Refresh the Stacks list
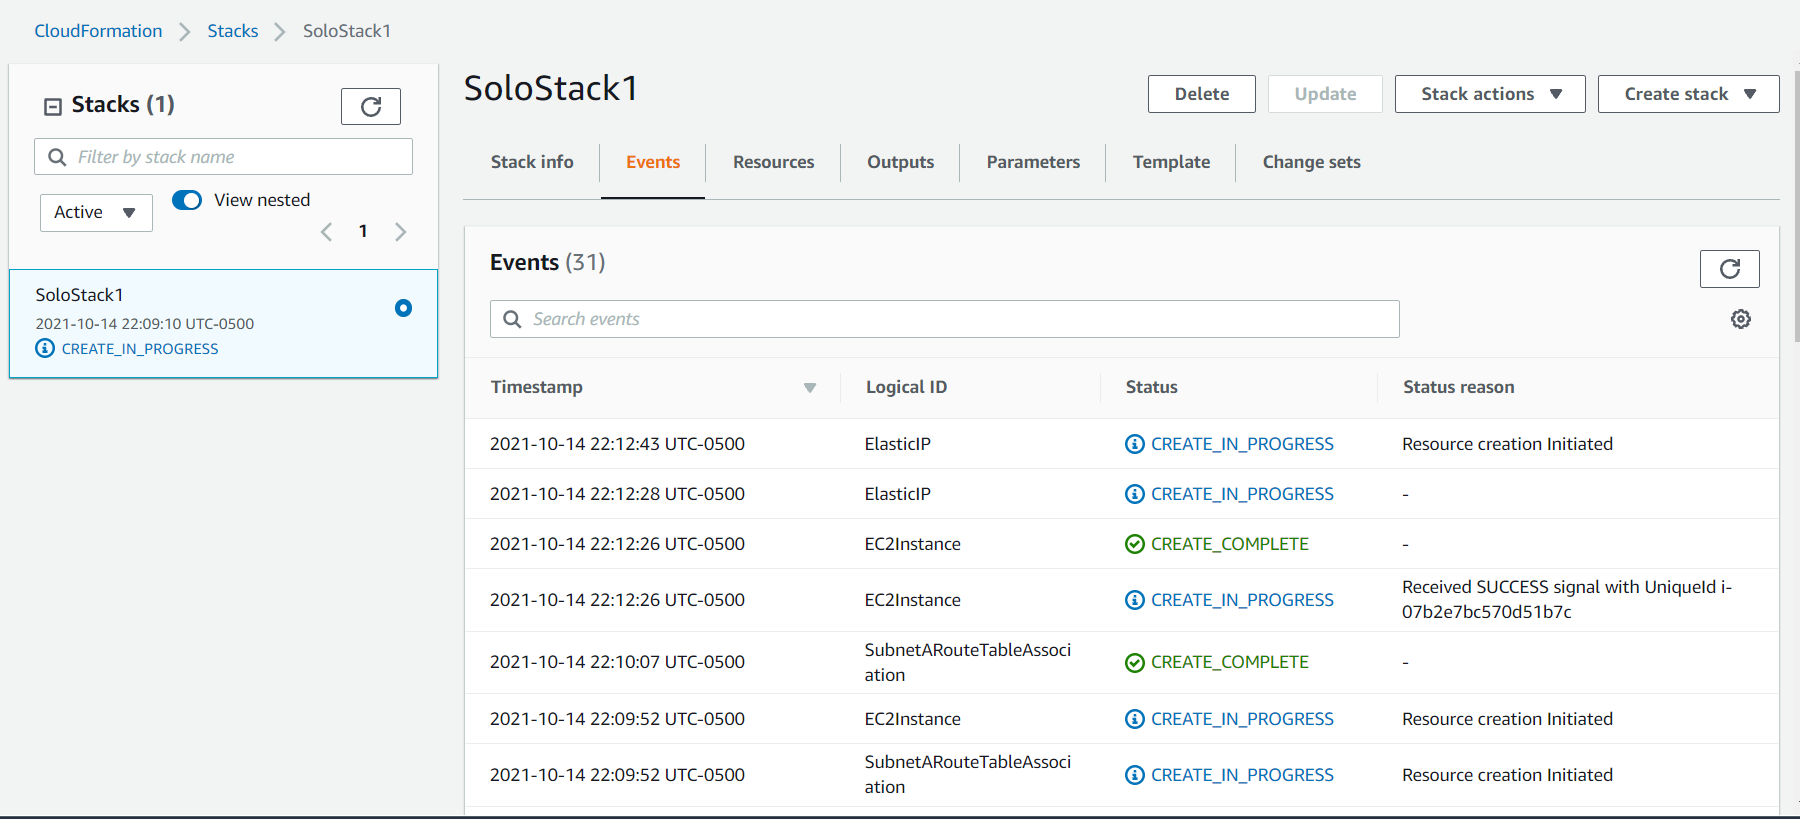This screenshot has height=819, width=1800. 370,106
